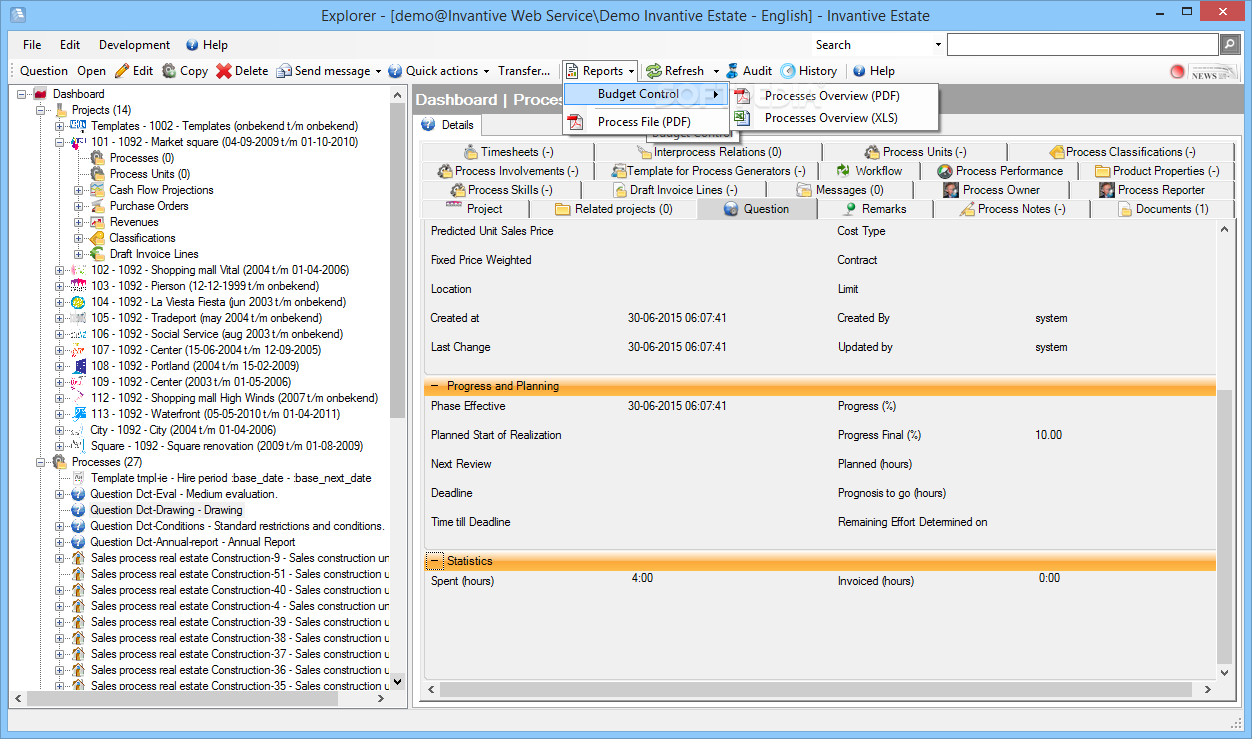The image size is (1252, 739).
Task: Switch to the Timesheets (-) tab
Action: (x=507, y=152)
